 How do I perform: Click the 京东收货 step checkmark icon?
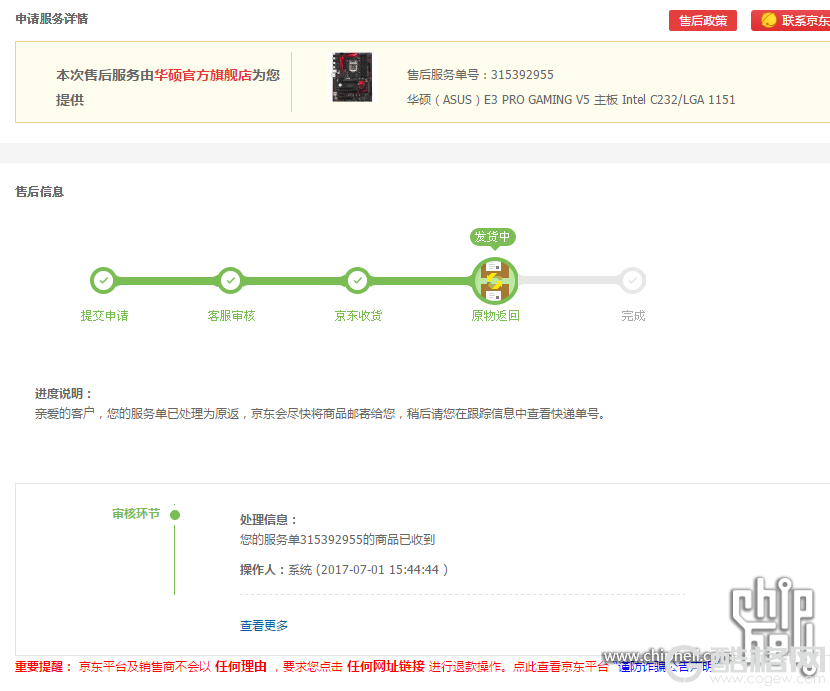[358, 280]
